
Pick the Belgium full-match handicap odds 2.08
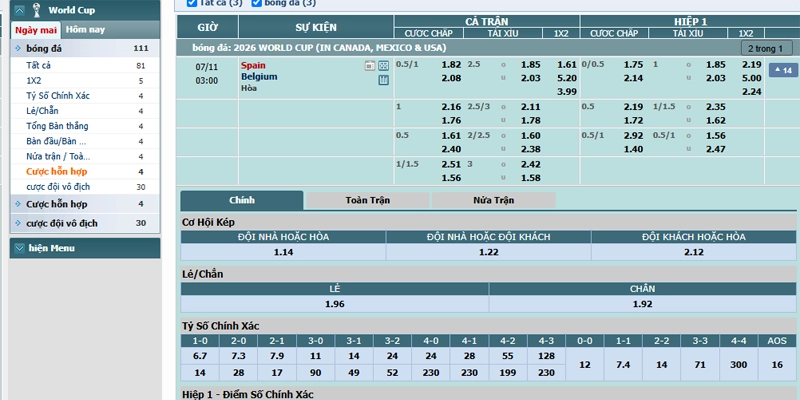point(452,78)
